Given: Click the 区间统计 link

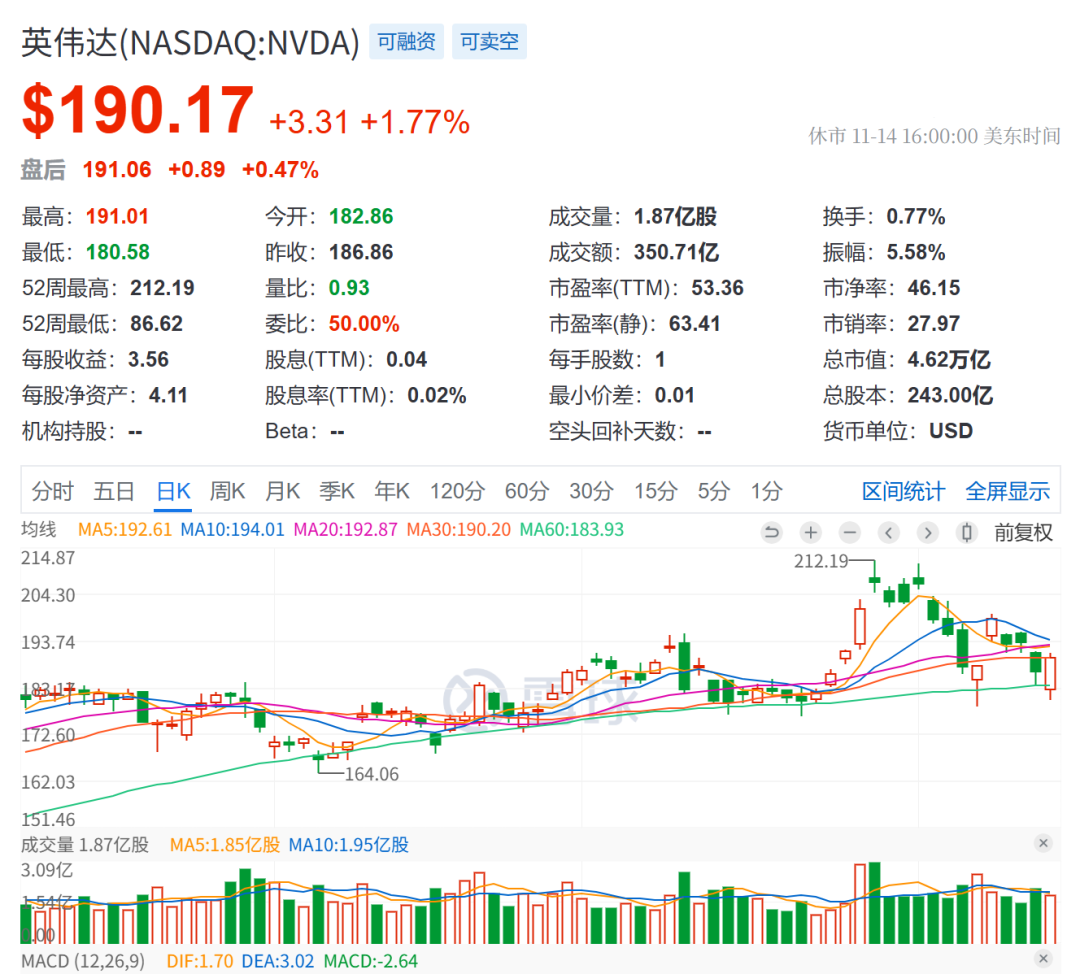Looking at the screenshot, I should tap(903, 491).
